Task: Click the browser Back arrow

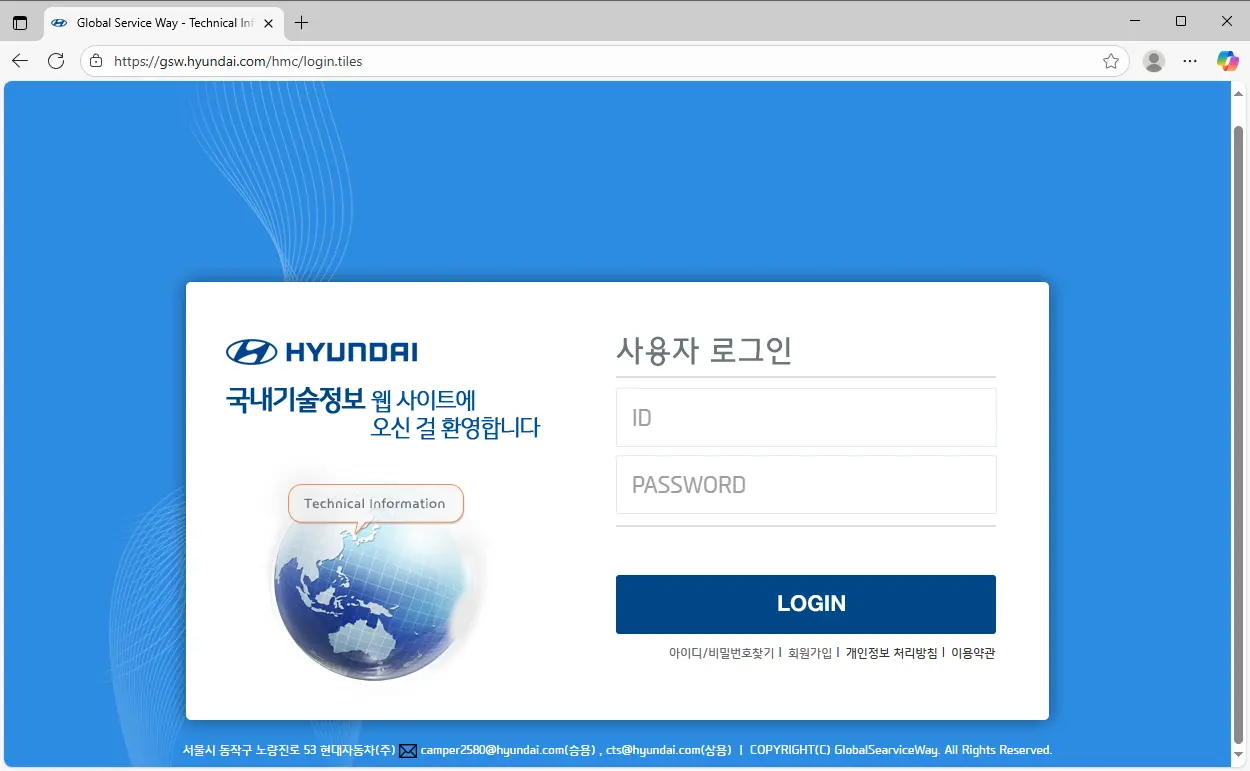Action: [x=20, y=61]
